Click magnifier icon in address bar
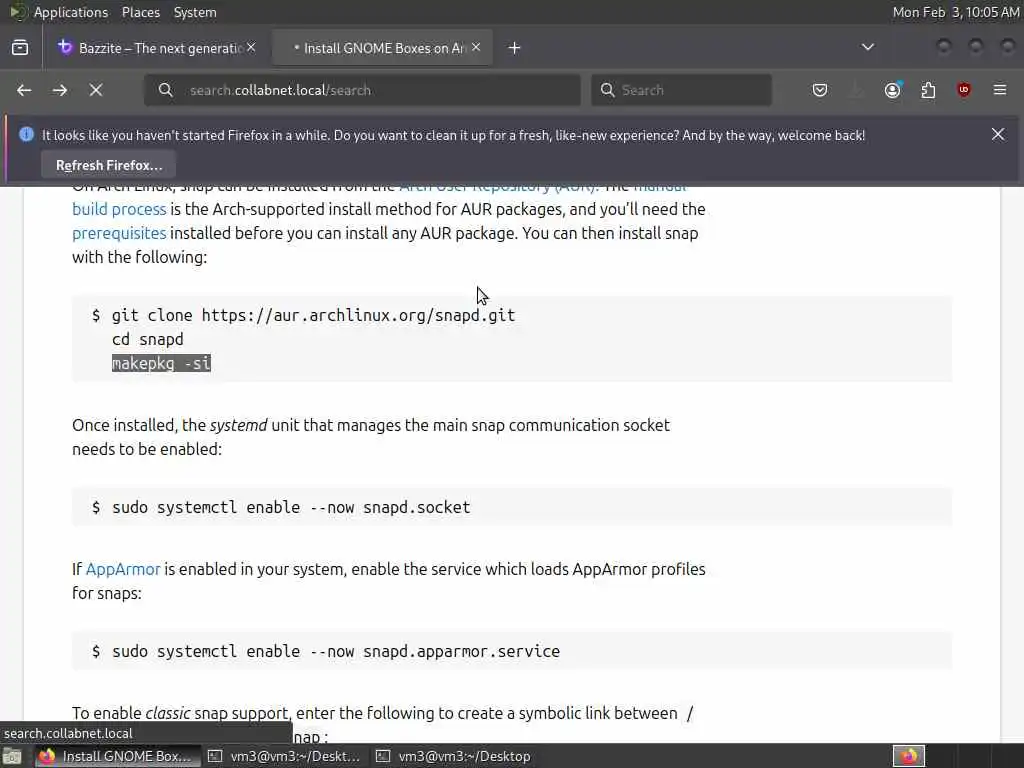Screen dimensions: 1024x768 166,90
